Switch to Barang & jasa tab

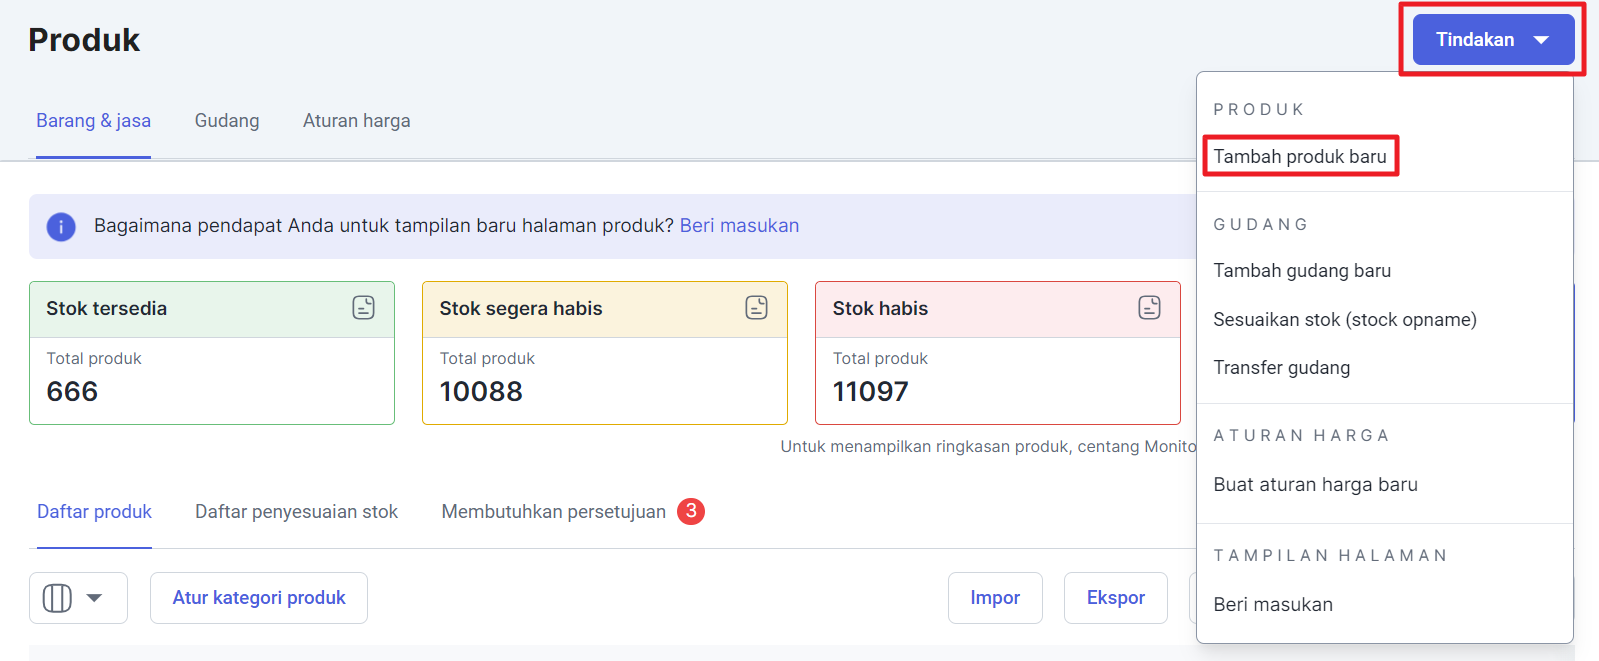click(x=93, y=121)
